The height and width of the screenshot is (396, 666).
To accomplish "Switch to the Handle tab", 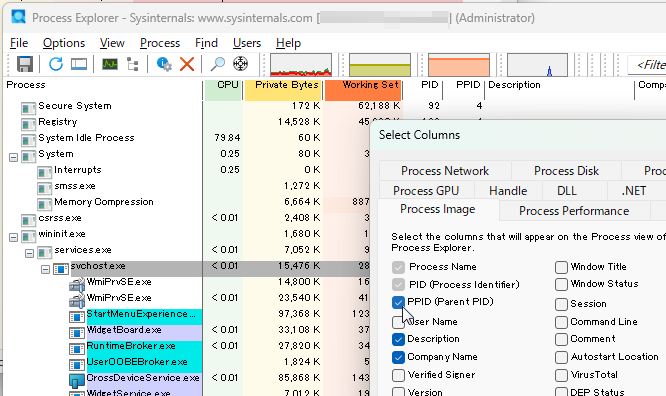I will [508, 191].
